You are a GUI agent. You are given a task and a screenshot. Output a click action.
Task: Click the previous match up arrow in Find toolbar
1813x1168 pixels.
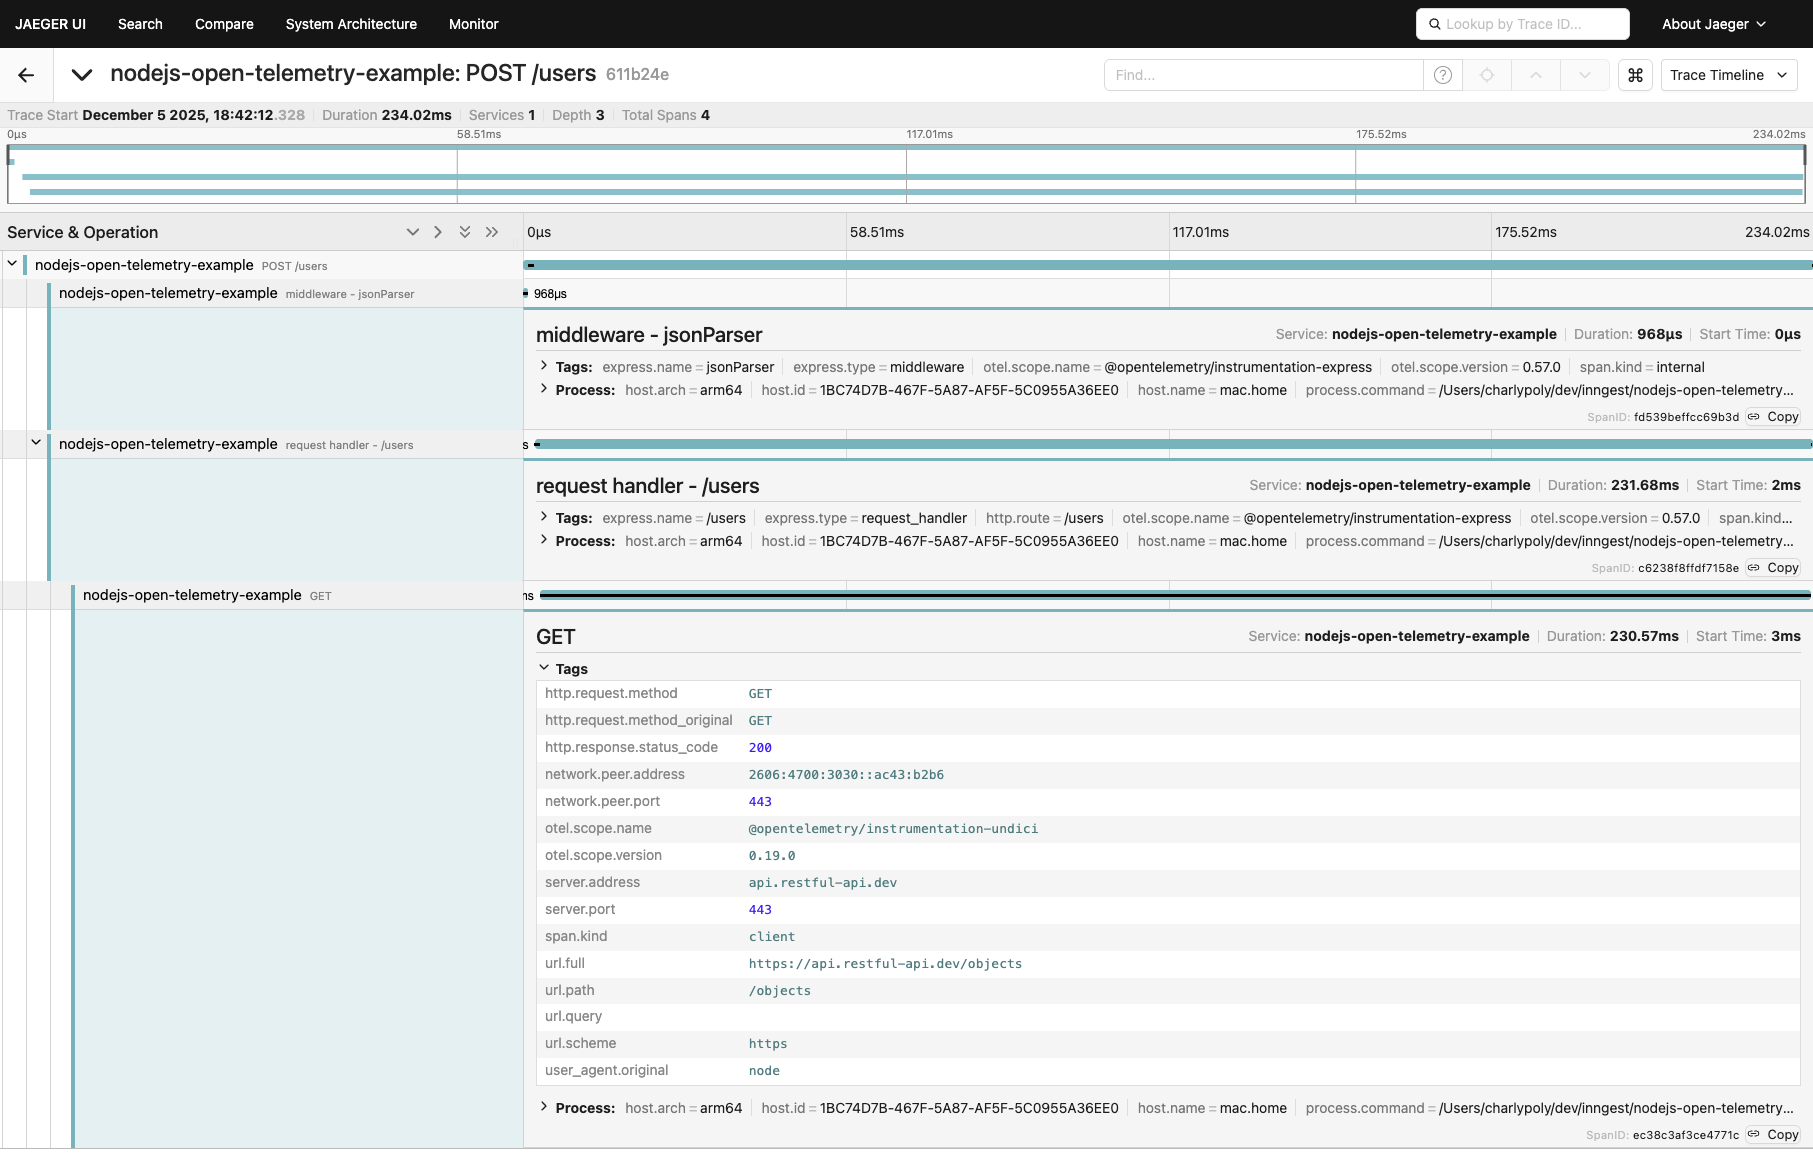[1536, 75]
